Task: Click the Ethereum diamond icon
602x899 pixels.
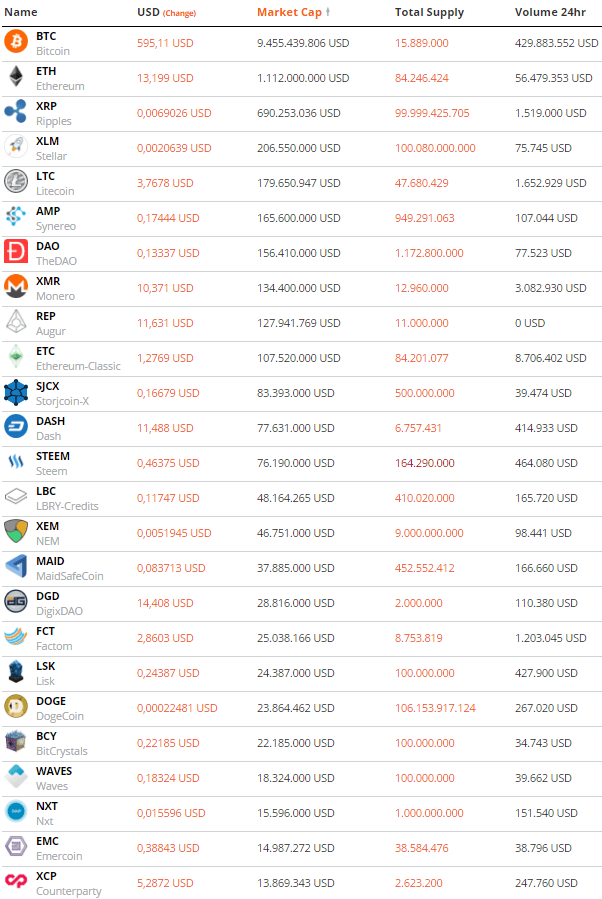Action: pos(17,77)
